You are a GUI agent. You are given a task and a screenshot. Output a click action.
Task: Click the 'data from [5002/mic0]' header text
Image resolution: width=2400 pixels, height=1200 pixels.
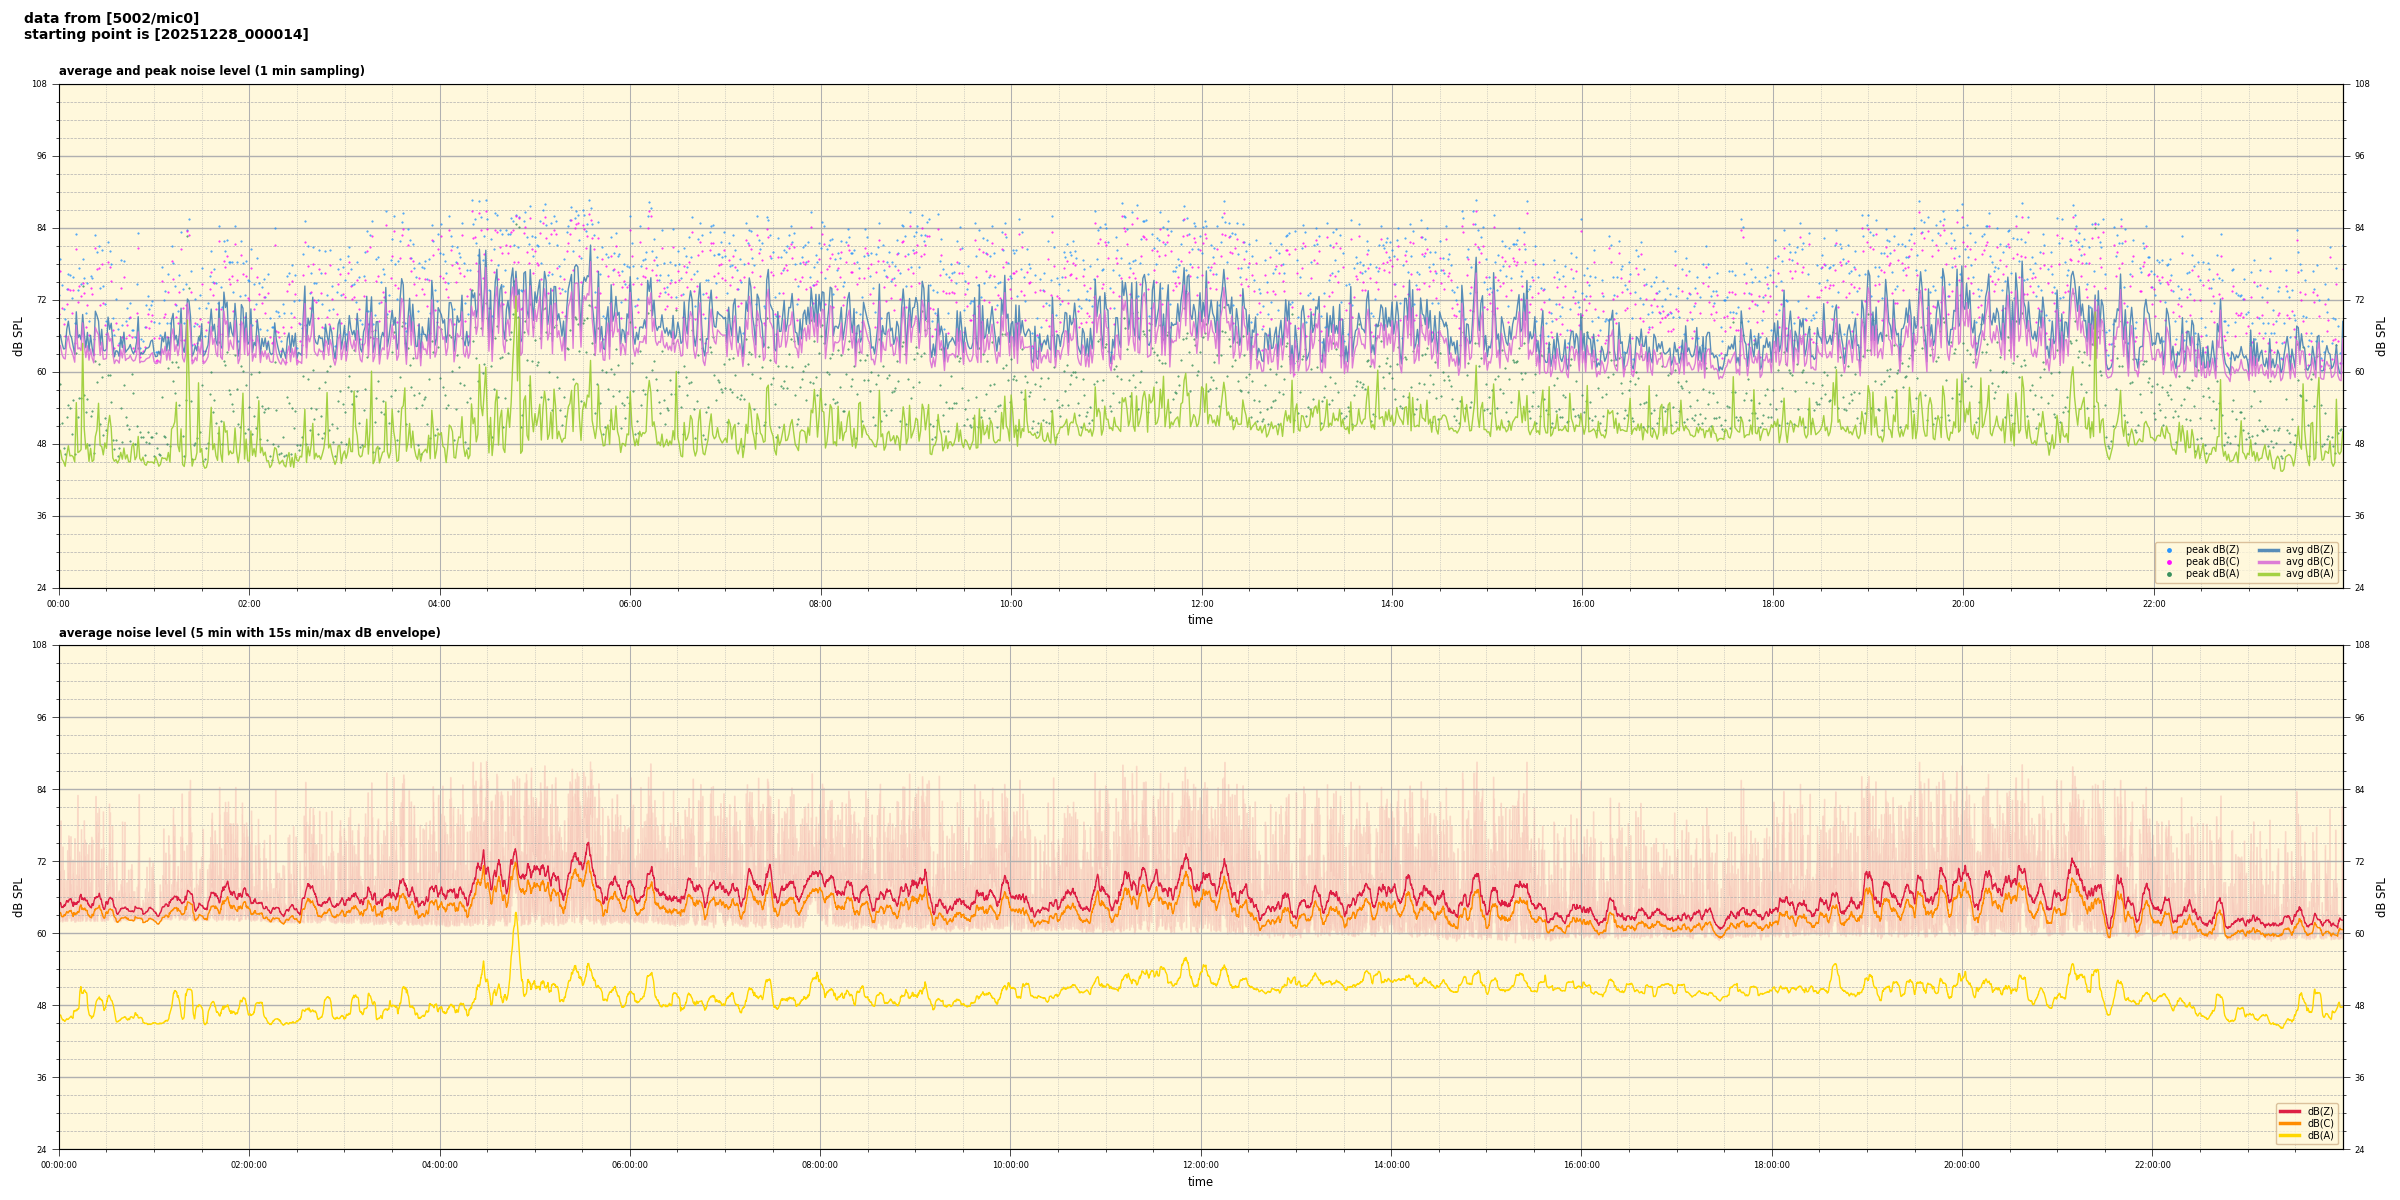(111, 18)
